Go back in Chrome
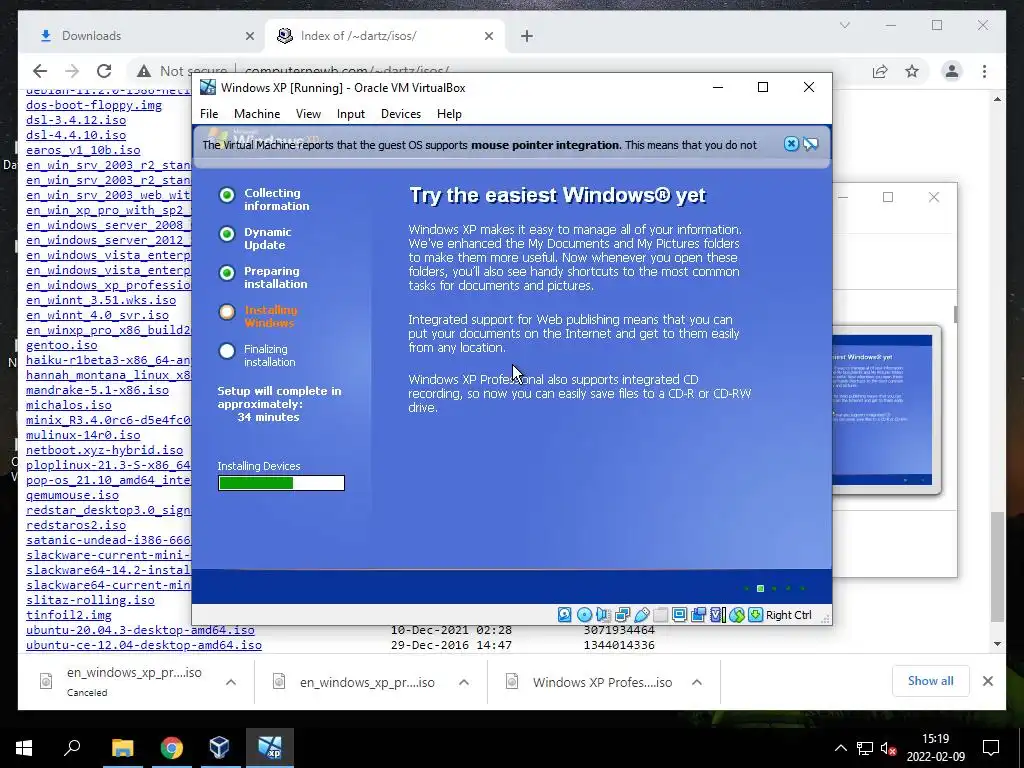1024x768 pixels. click(x=40, y=71)
